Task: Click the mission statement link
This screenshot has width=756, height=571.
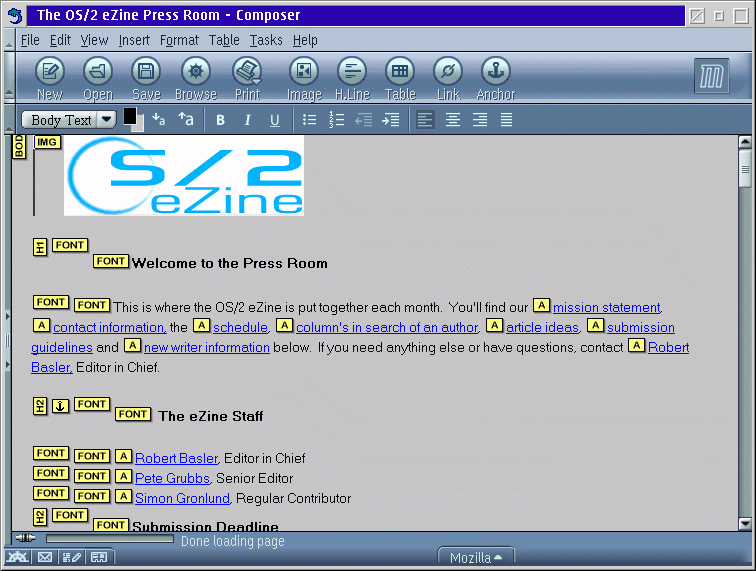Action: pos(607,307)
